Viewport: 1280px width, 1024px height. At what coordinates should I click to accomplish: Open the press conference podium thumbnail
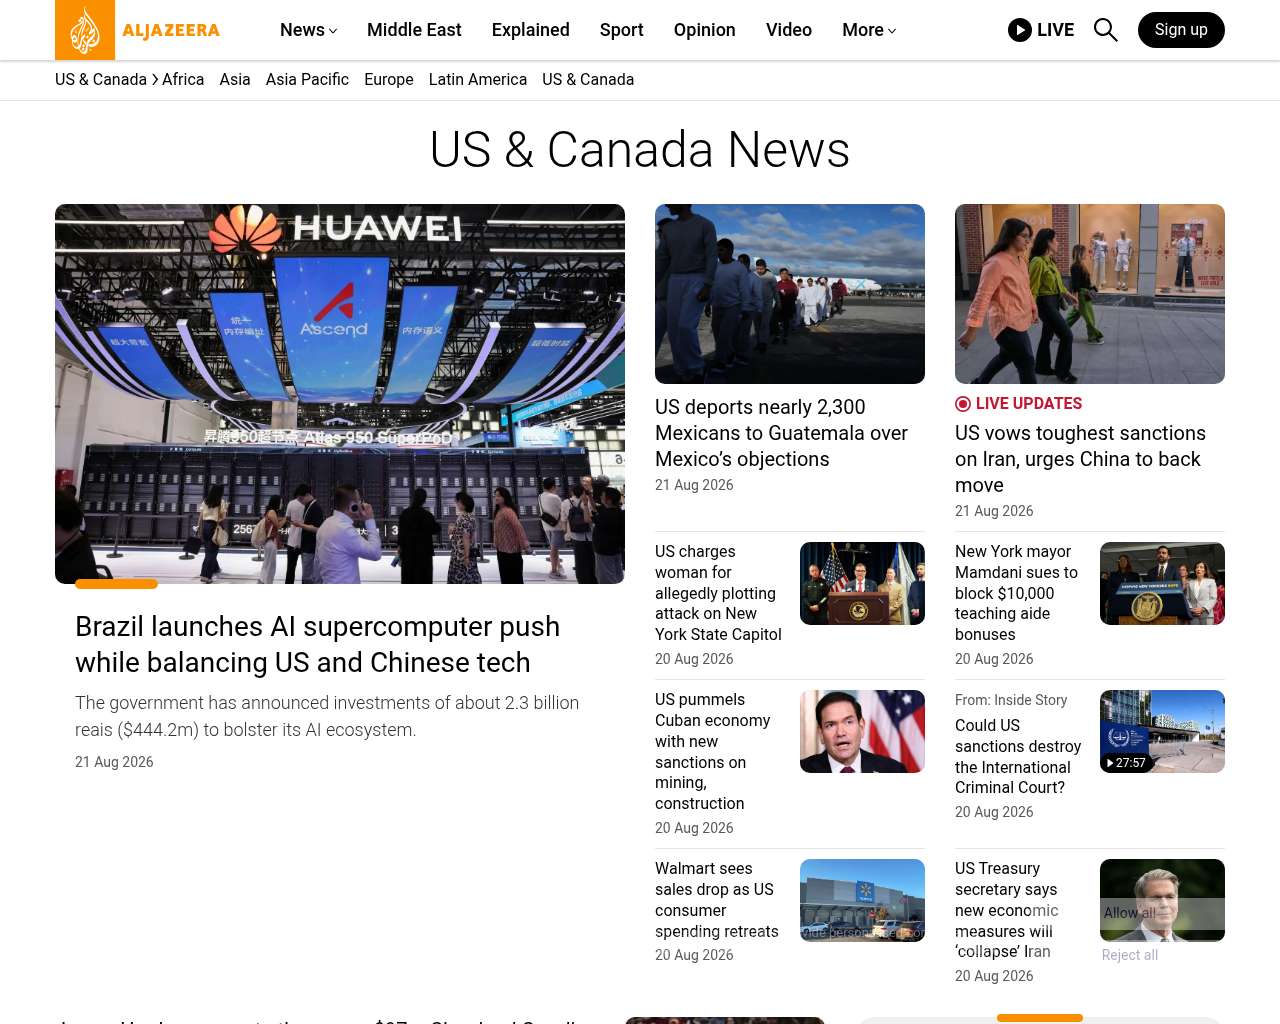click(862, 583)
